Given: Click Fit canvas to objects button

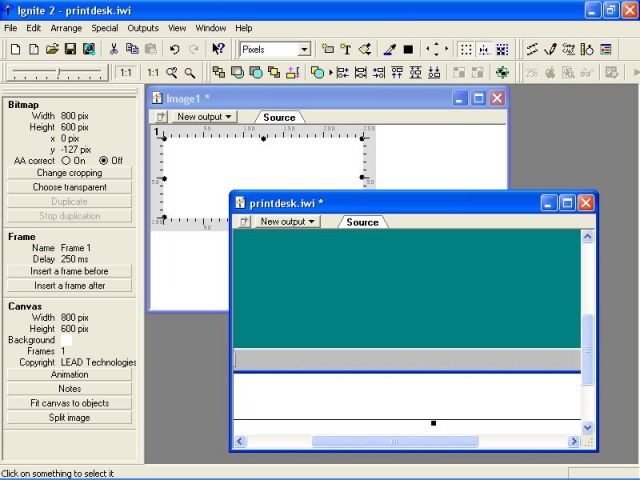Looking at the screenshot, I should [x=69, y=403].
